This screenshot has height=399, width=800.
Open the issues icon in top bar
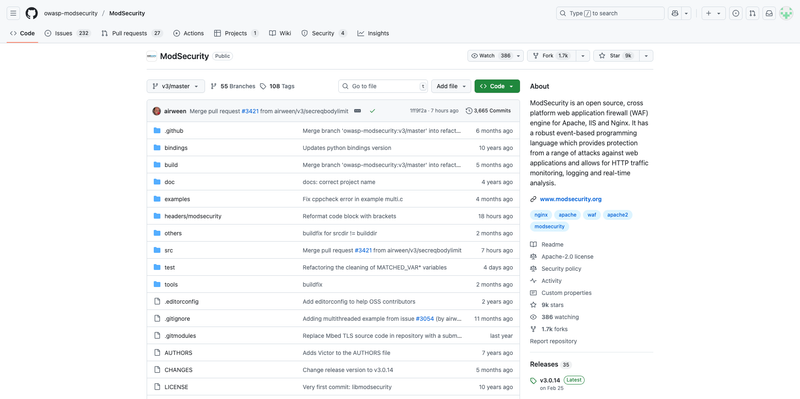click(736, 13)
